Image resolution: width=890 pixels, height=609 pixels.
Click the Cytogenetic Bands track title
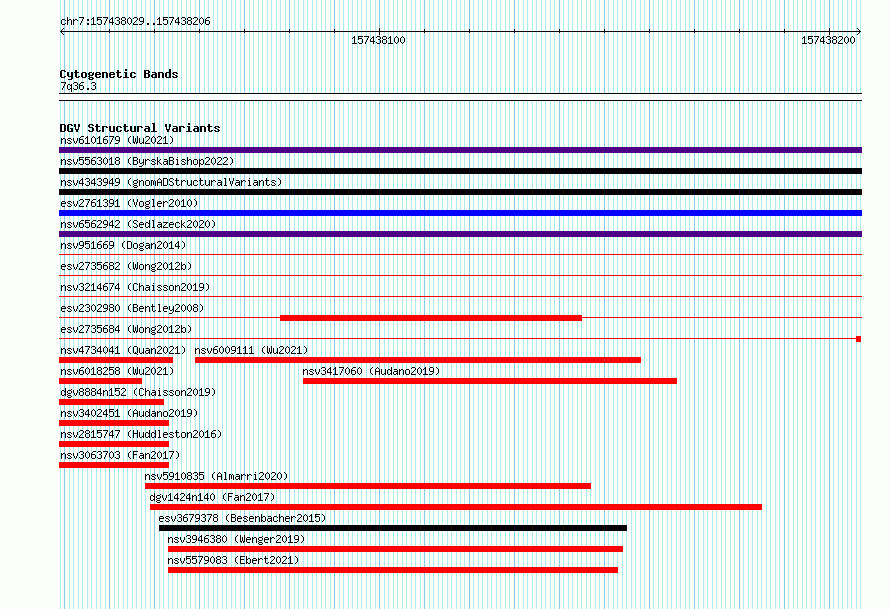click(x=119, y=74)
